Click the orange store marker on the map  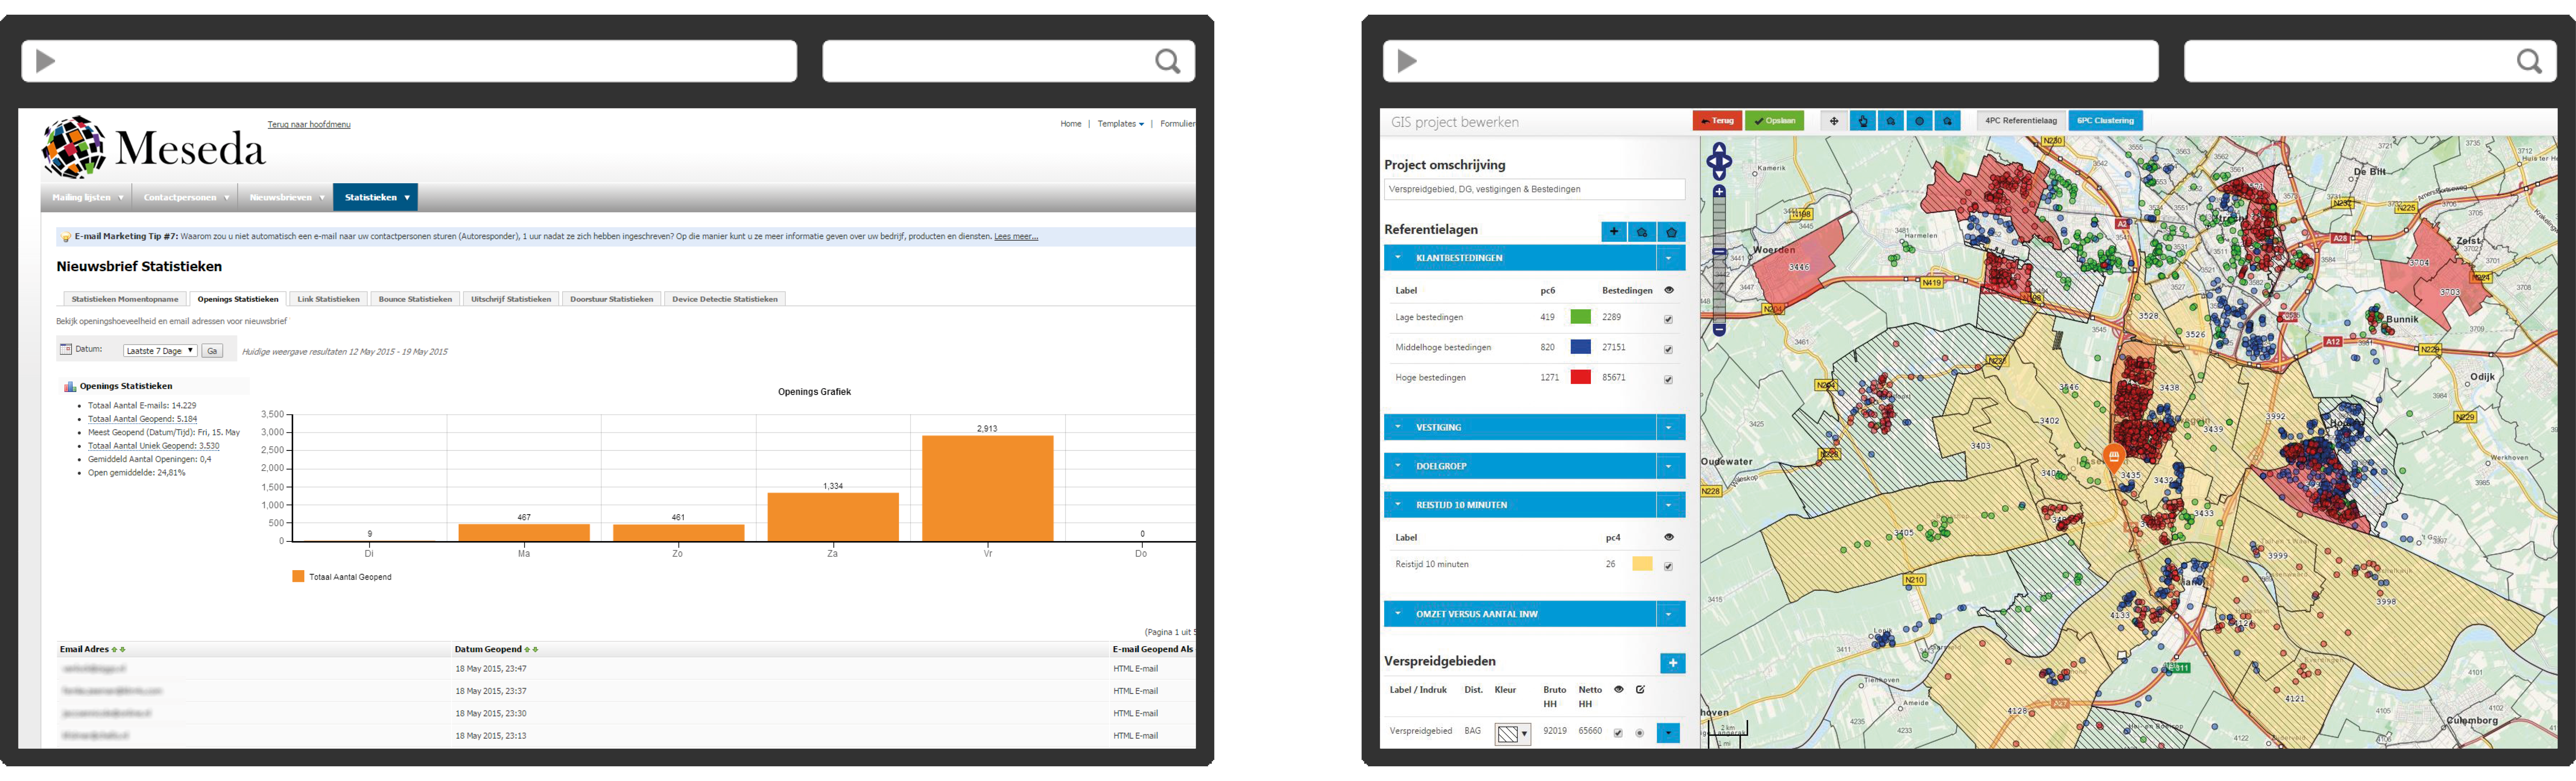pos(2114,459)
